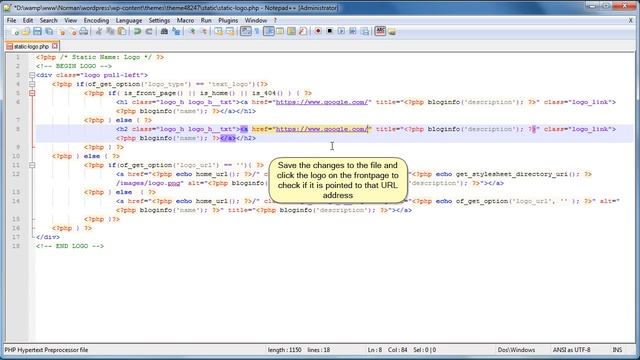Toggle synchronized horizontal scrolling

pyautogui.click(x=230, y=31)
